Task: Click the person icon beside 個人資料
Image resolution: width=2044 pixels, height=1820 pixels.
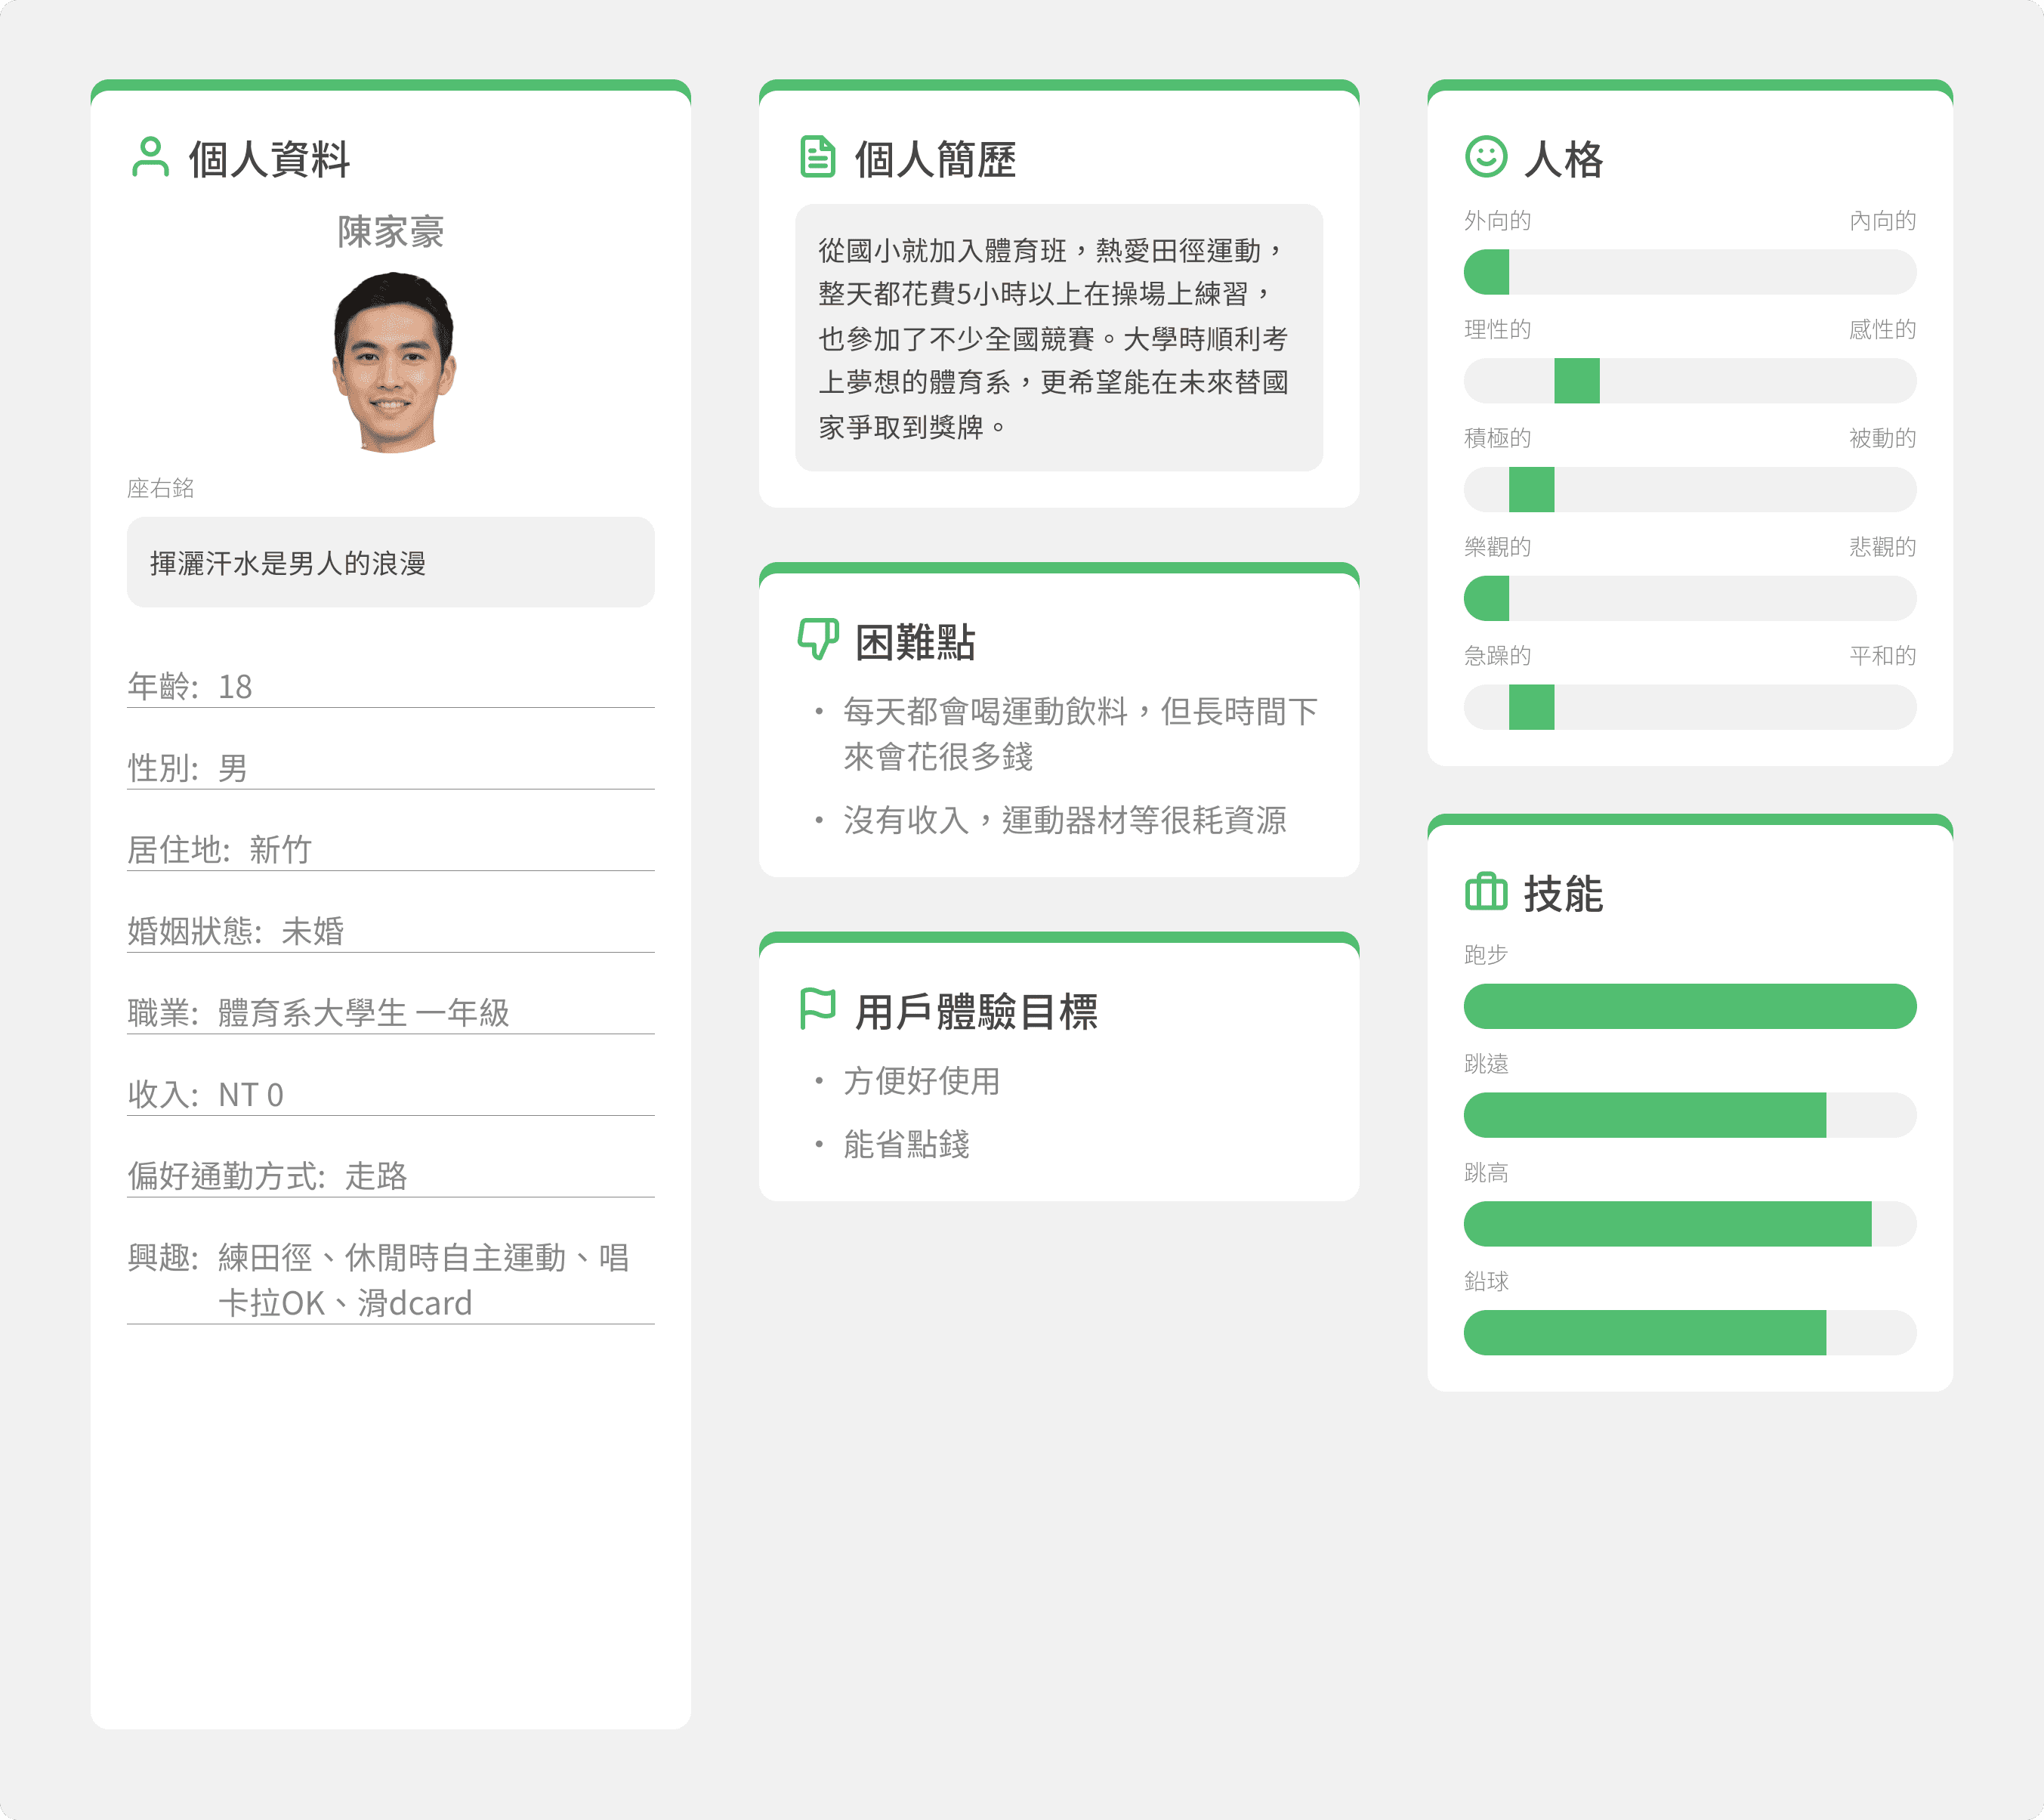Action: tap(150, 157)
